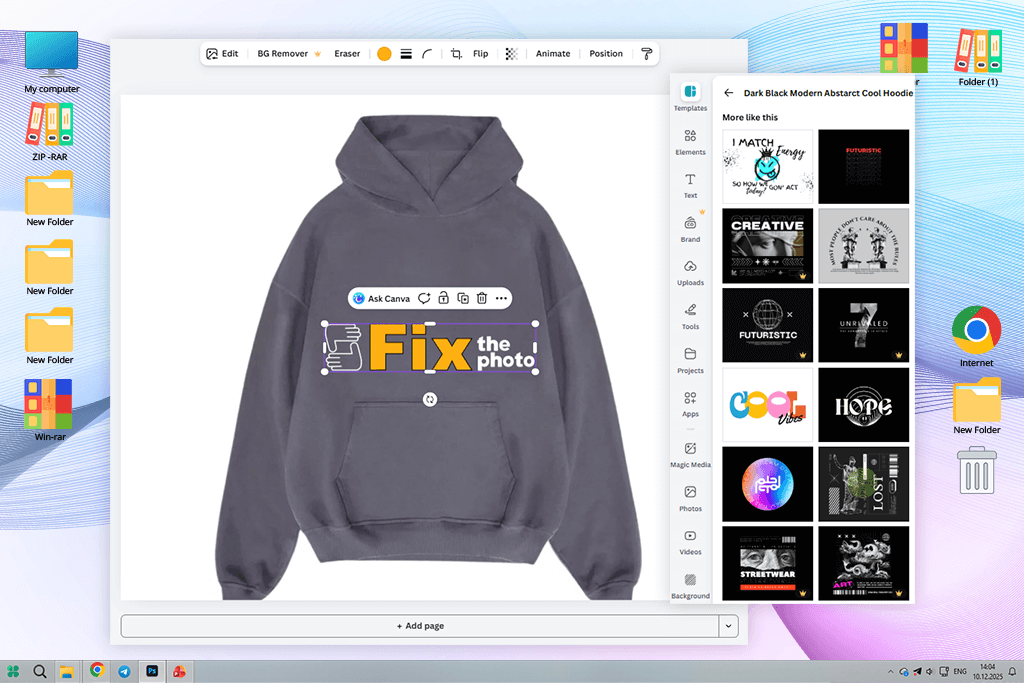Activate the crop icon

(x=456, y=54)
